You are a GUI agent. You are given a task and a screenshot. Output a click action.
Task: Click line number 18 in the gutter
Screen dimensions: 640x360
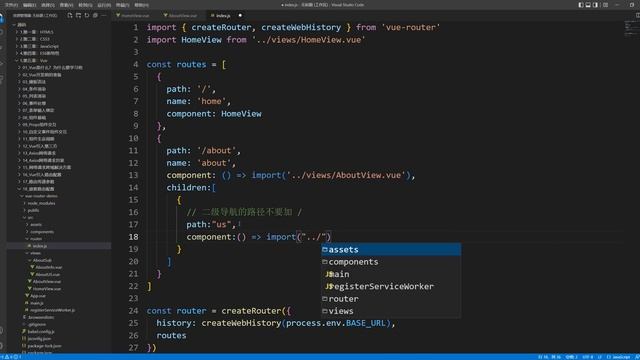pos(133,237)
